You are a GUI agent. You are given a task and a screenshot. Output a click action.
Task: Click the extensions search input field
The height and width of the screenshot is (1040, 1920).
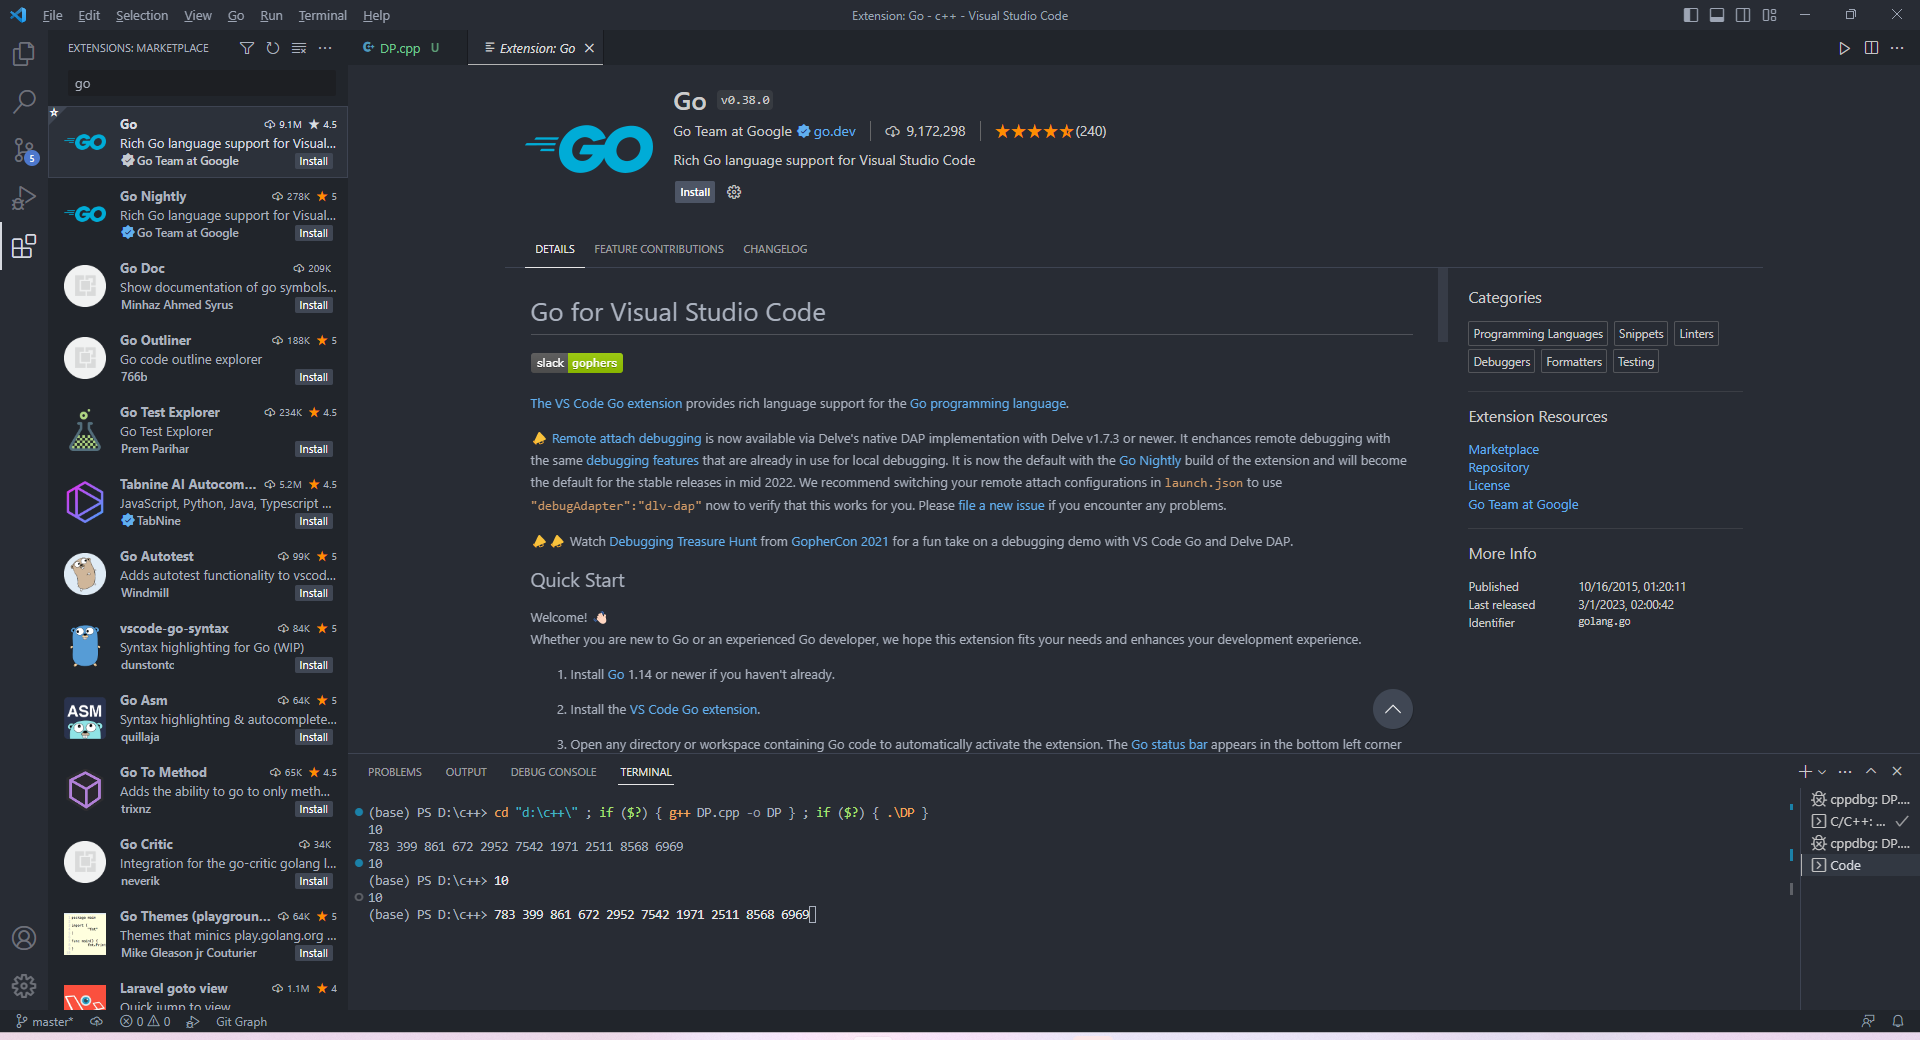pos(200,84)
